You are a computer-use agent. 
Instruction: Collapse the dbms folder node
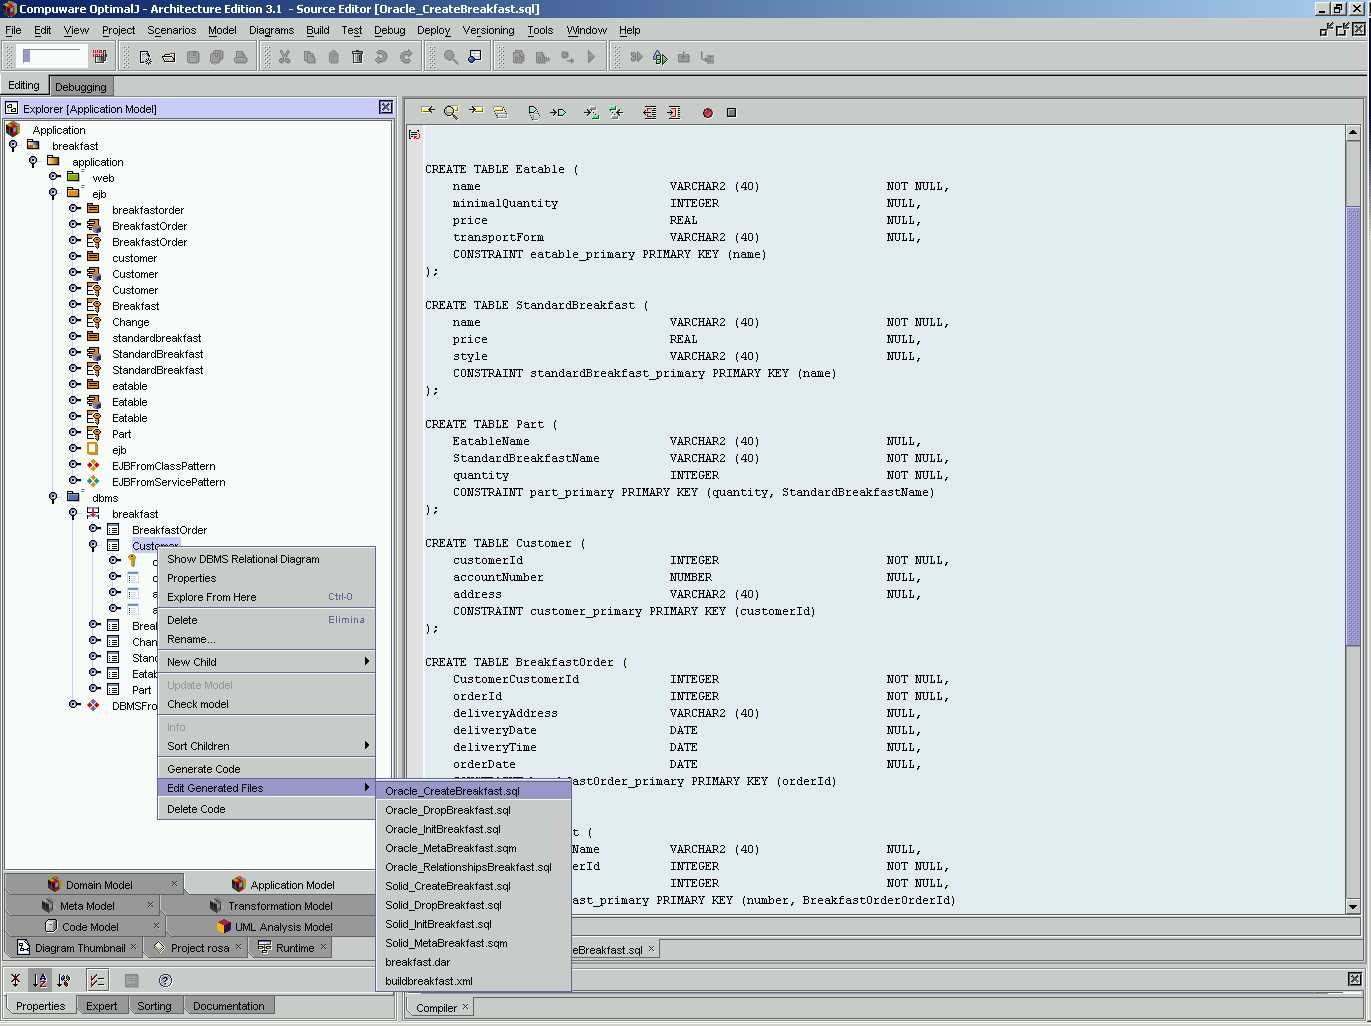coord(53,498)
